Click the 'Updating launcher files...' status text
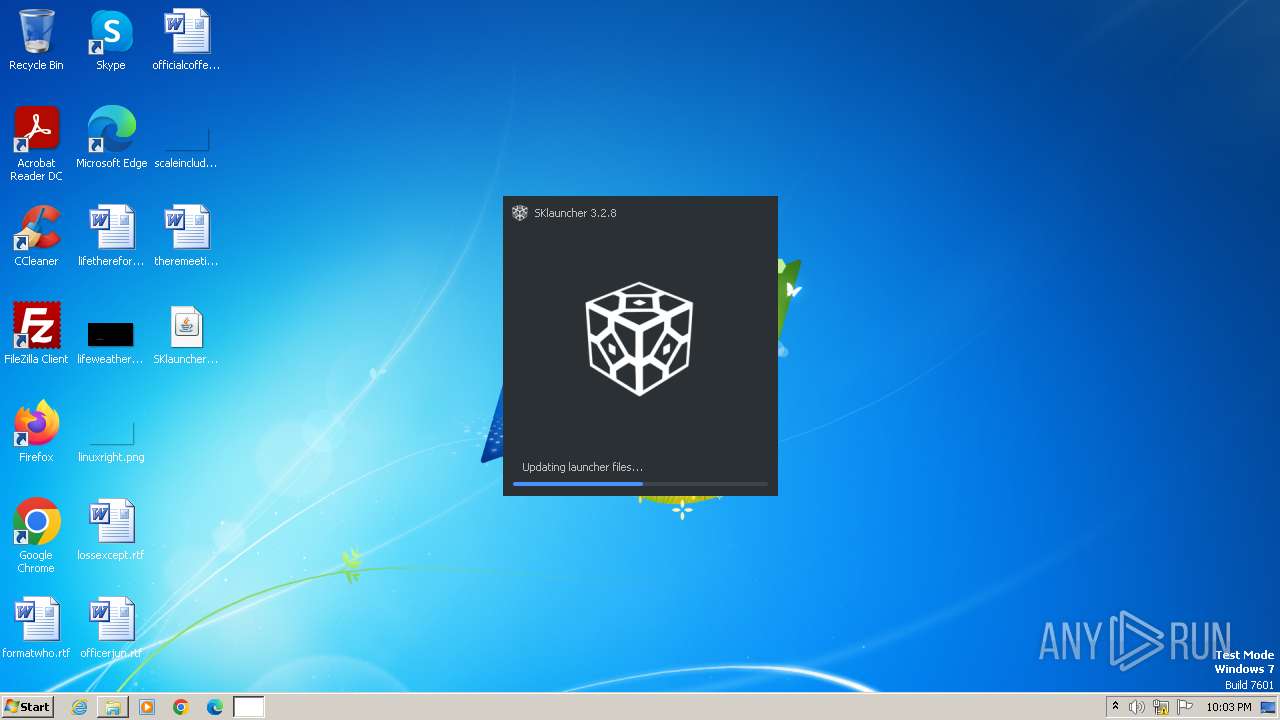The width and height of the screenshot is (1280, 720). click(x=582, y=467)
